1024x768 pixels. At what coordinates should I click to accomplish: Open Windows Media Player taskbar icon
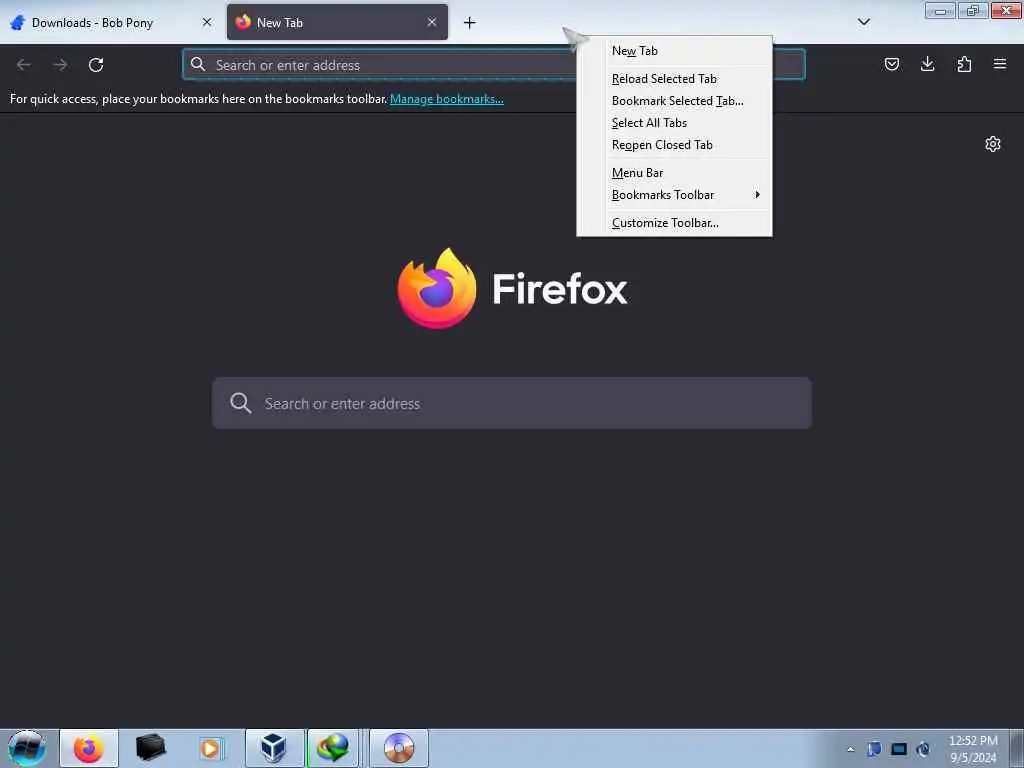[211, 748]
